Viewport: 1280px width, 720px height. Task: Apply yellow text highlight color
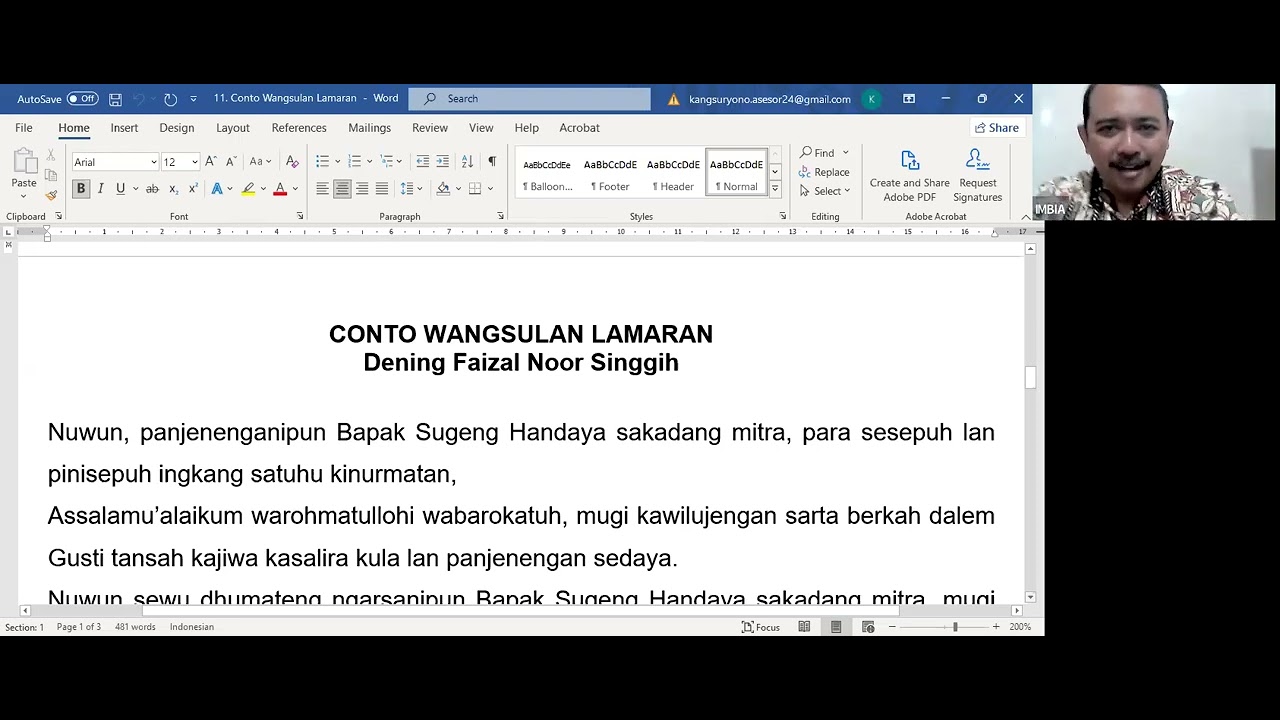[248, 189]
